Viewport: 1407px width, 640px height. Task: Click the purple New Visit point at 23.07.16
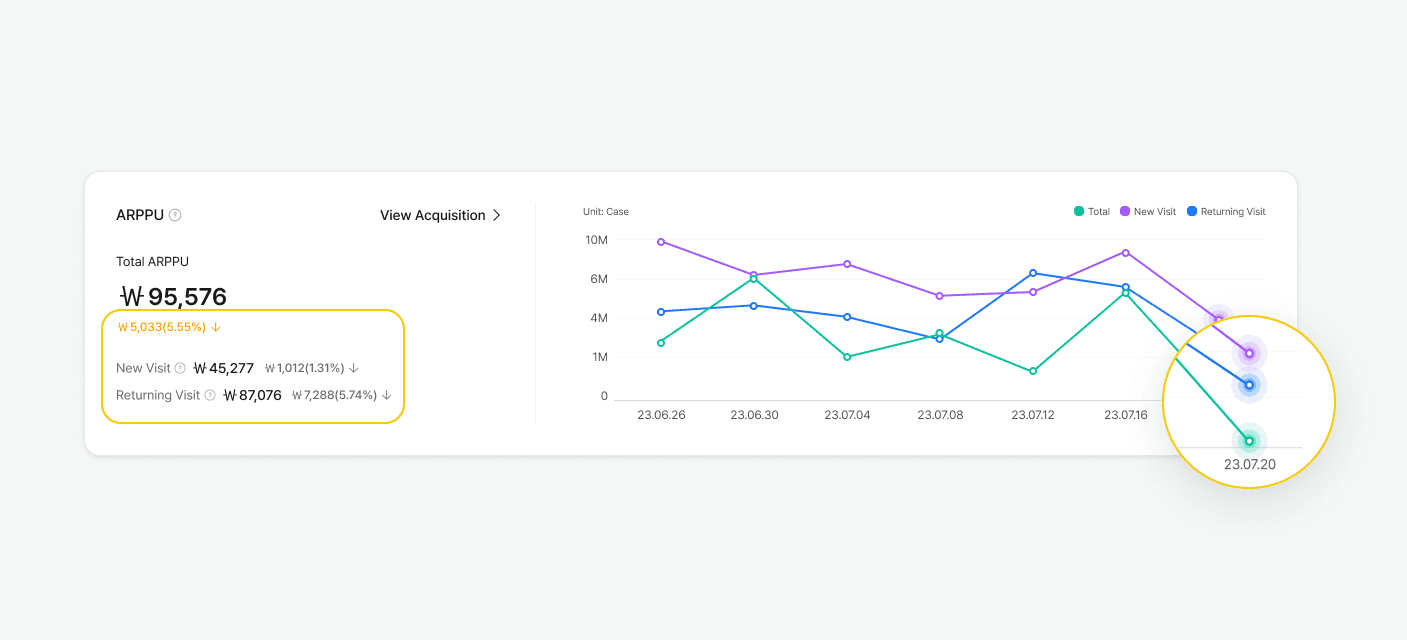[1126, 253]
